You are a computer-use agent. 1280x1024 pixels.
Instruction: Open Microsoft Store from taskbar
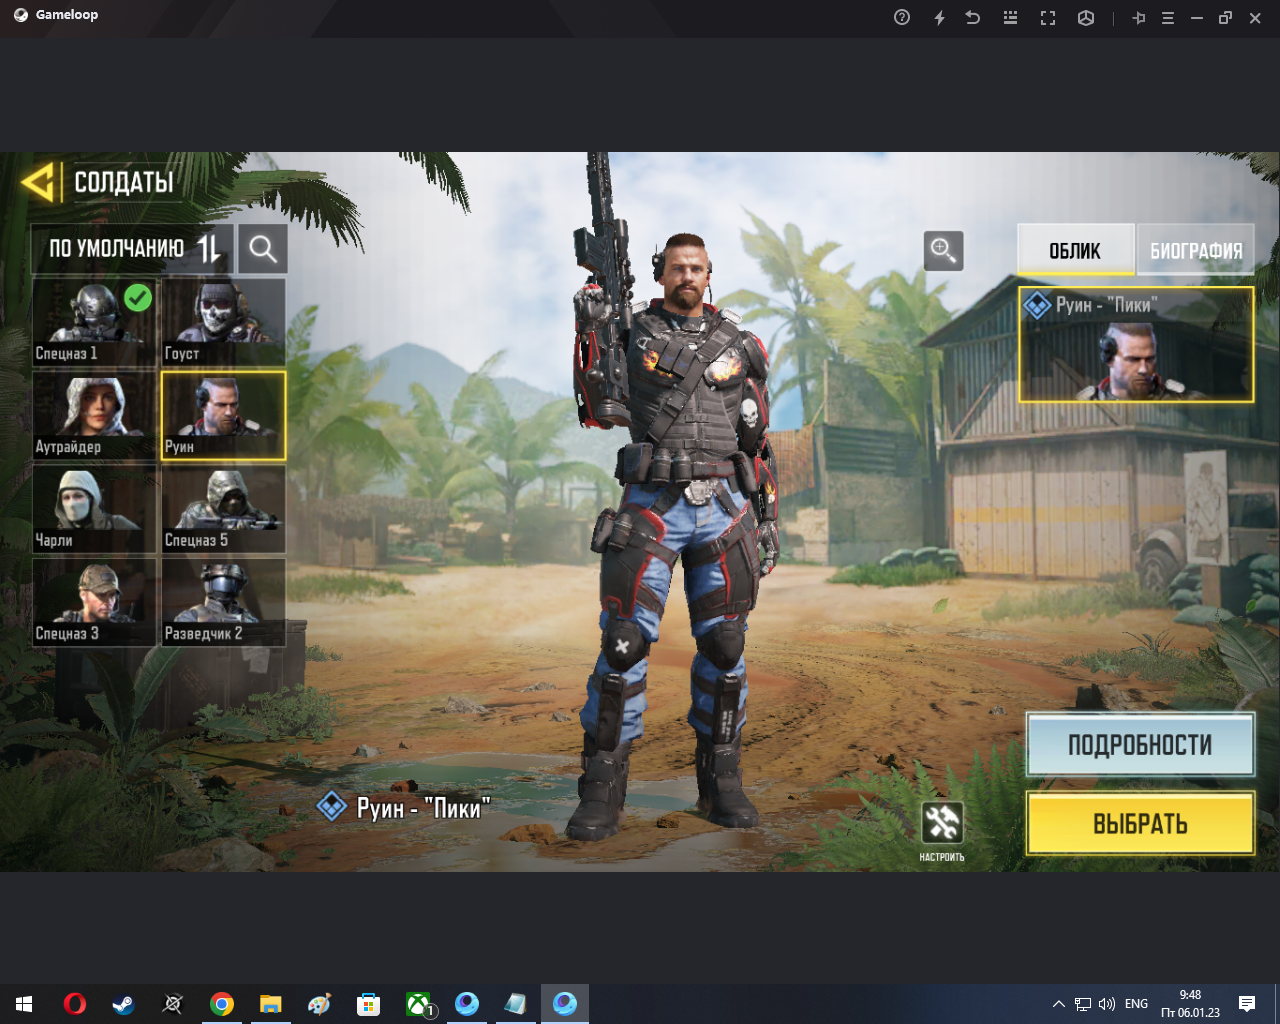368,1004
